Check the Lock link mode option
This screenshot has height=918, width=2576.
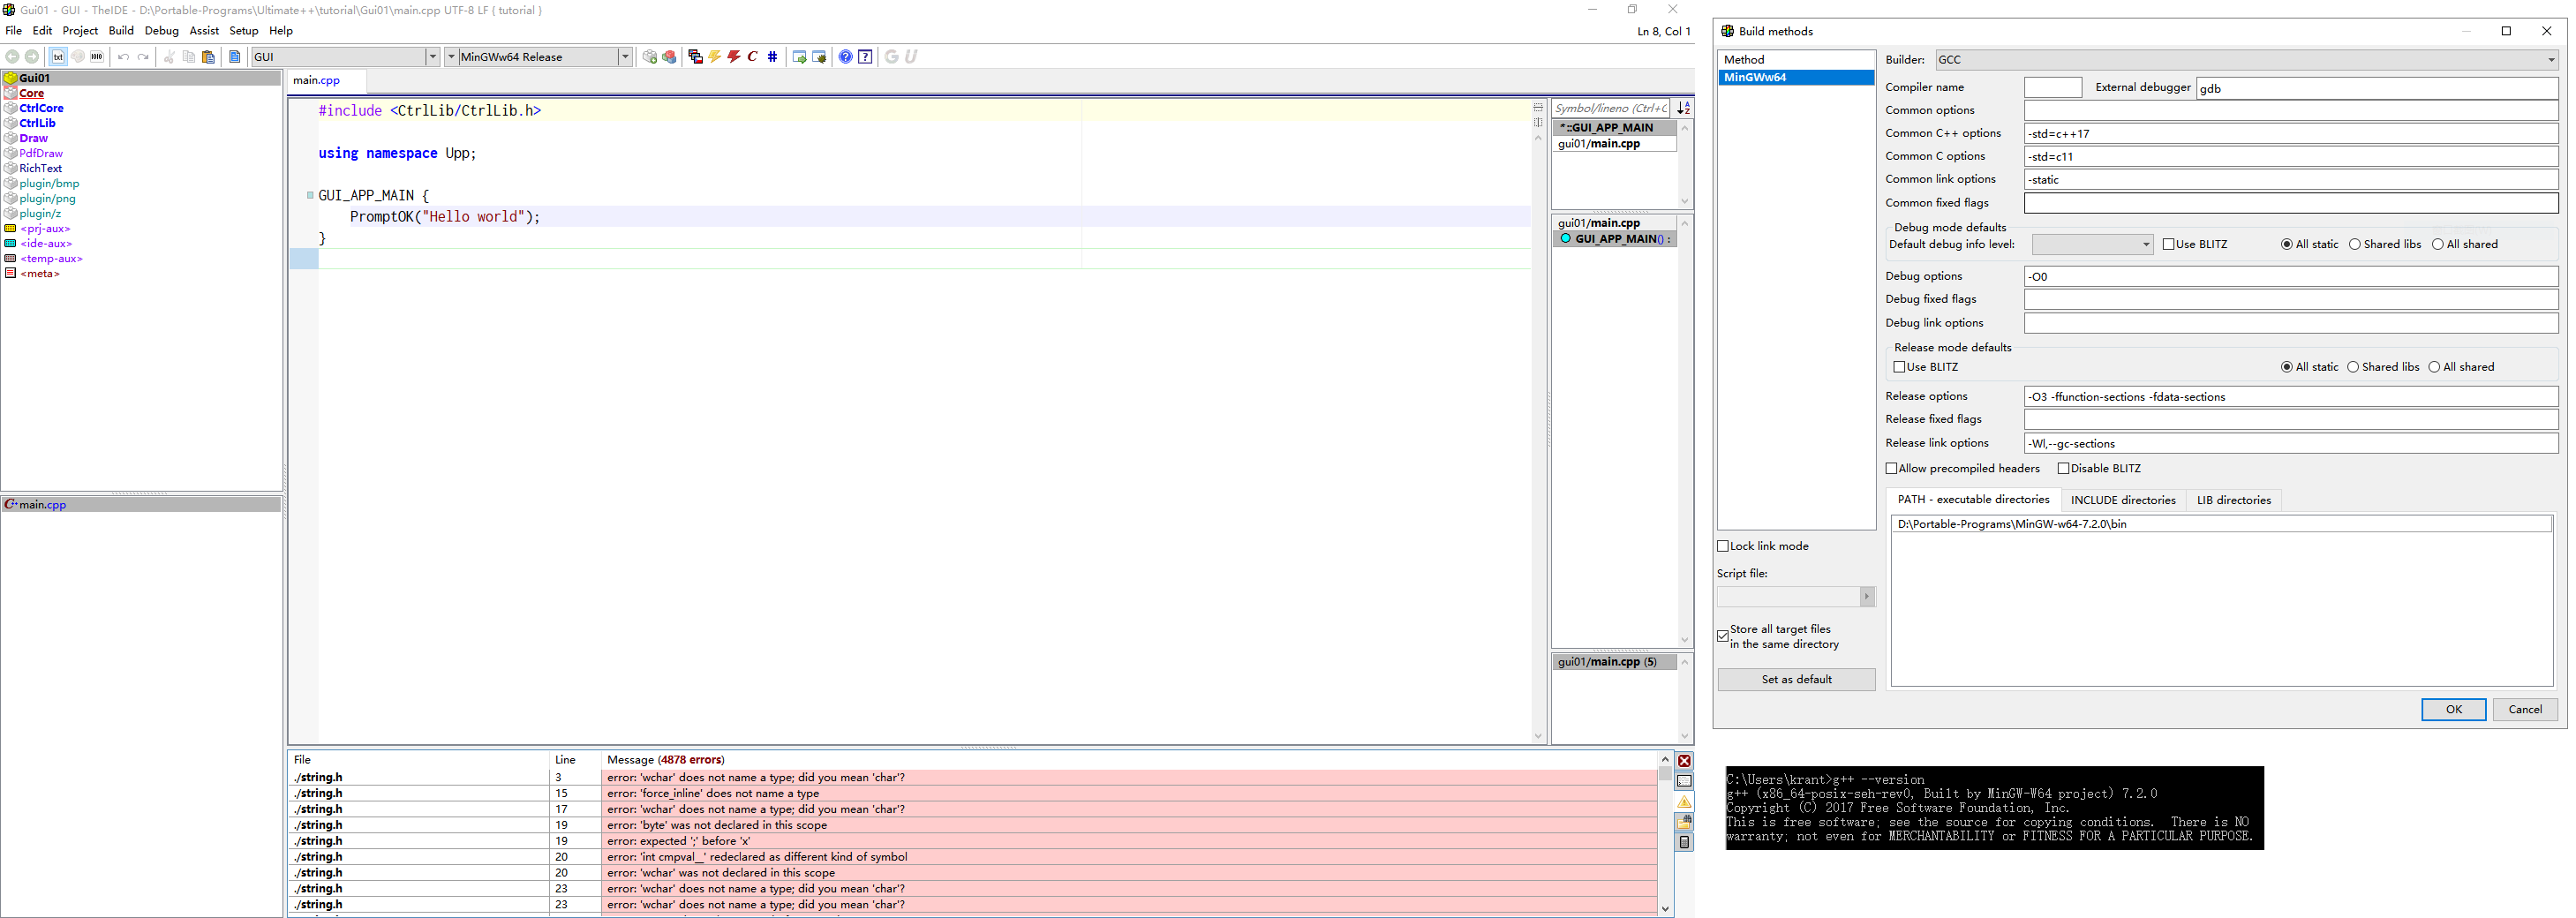1723,546
